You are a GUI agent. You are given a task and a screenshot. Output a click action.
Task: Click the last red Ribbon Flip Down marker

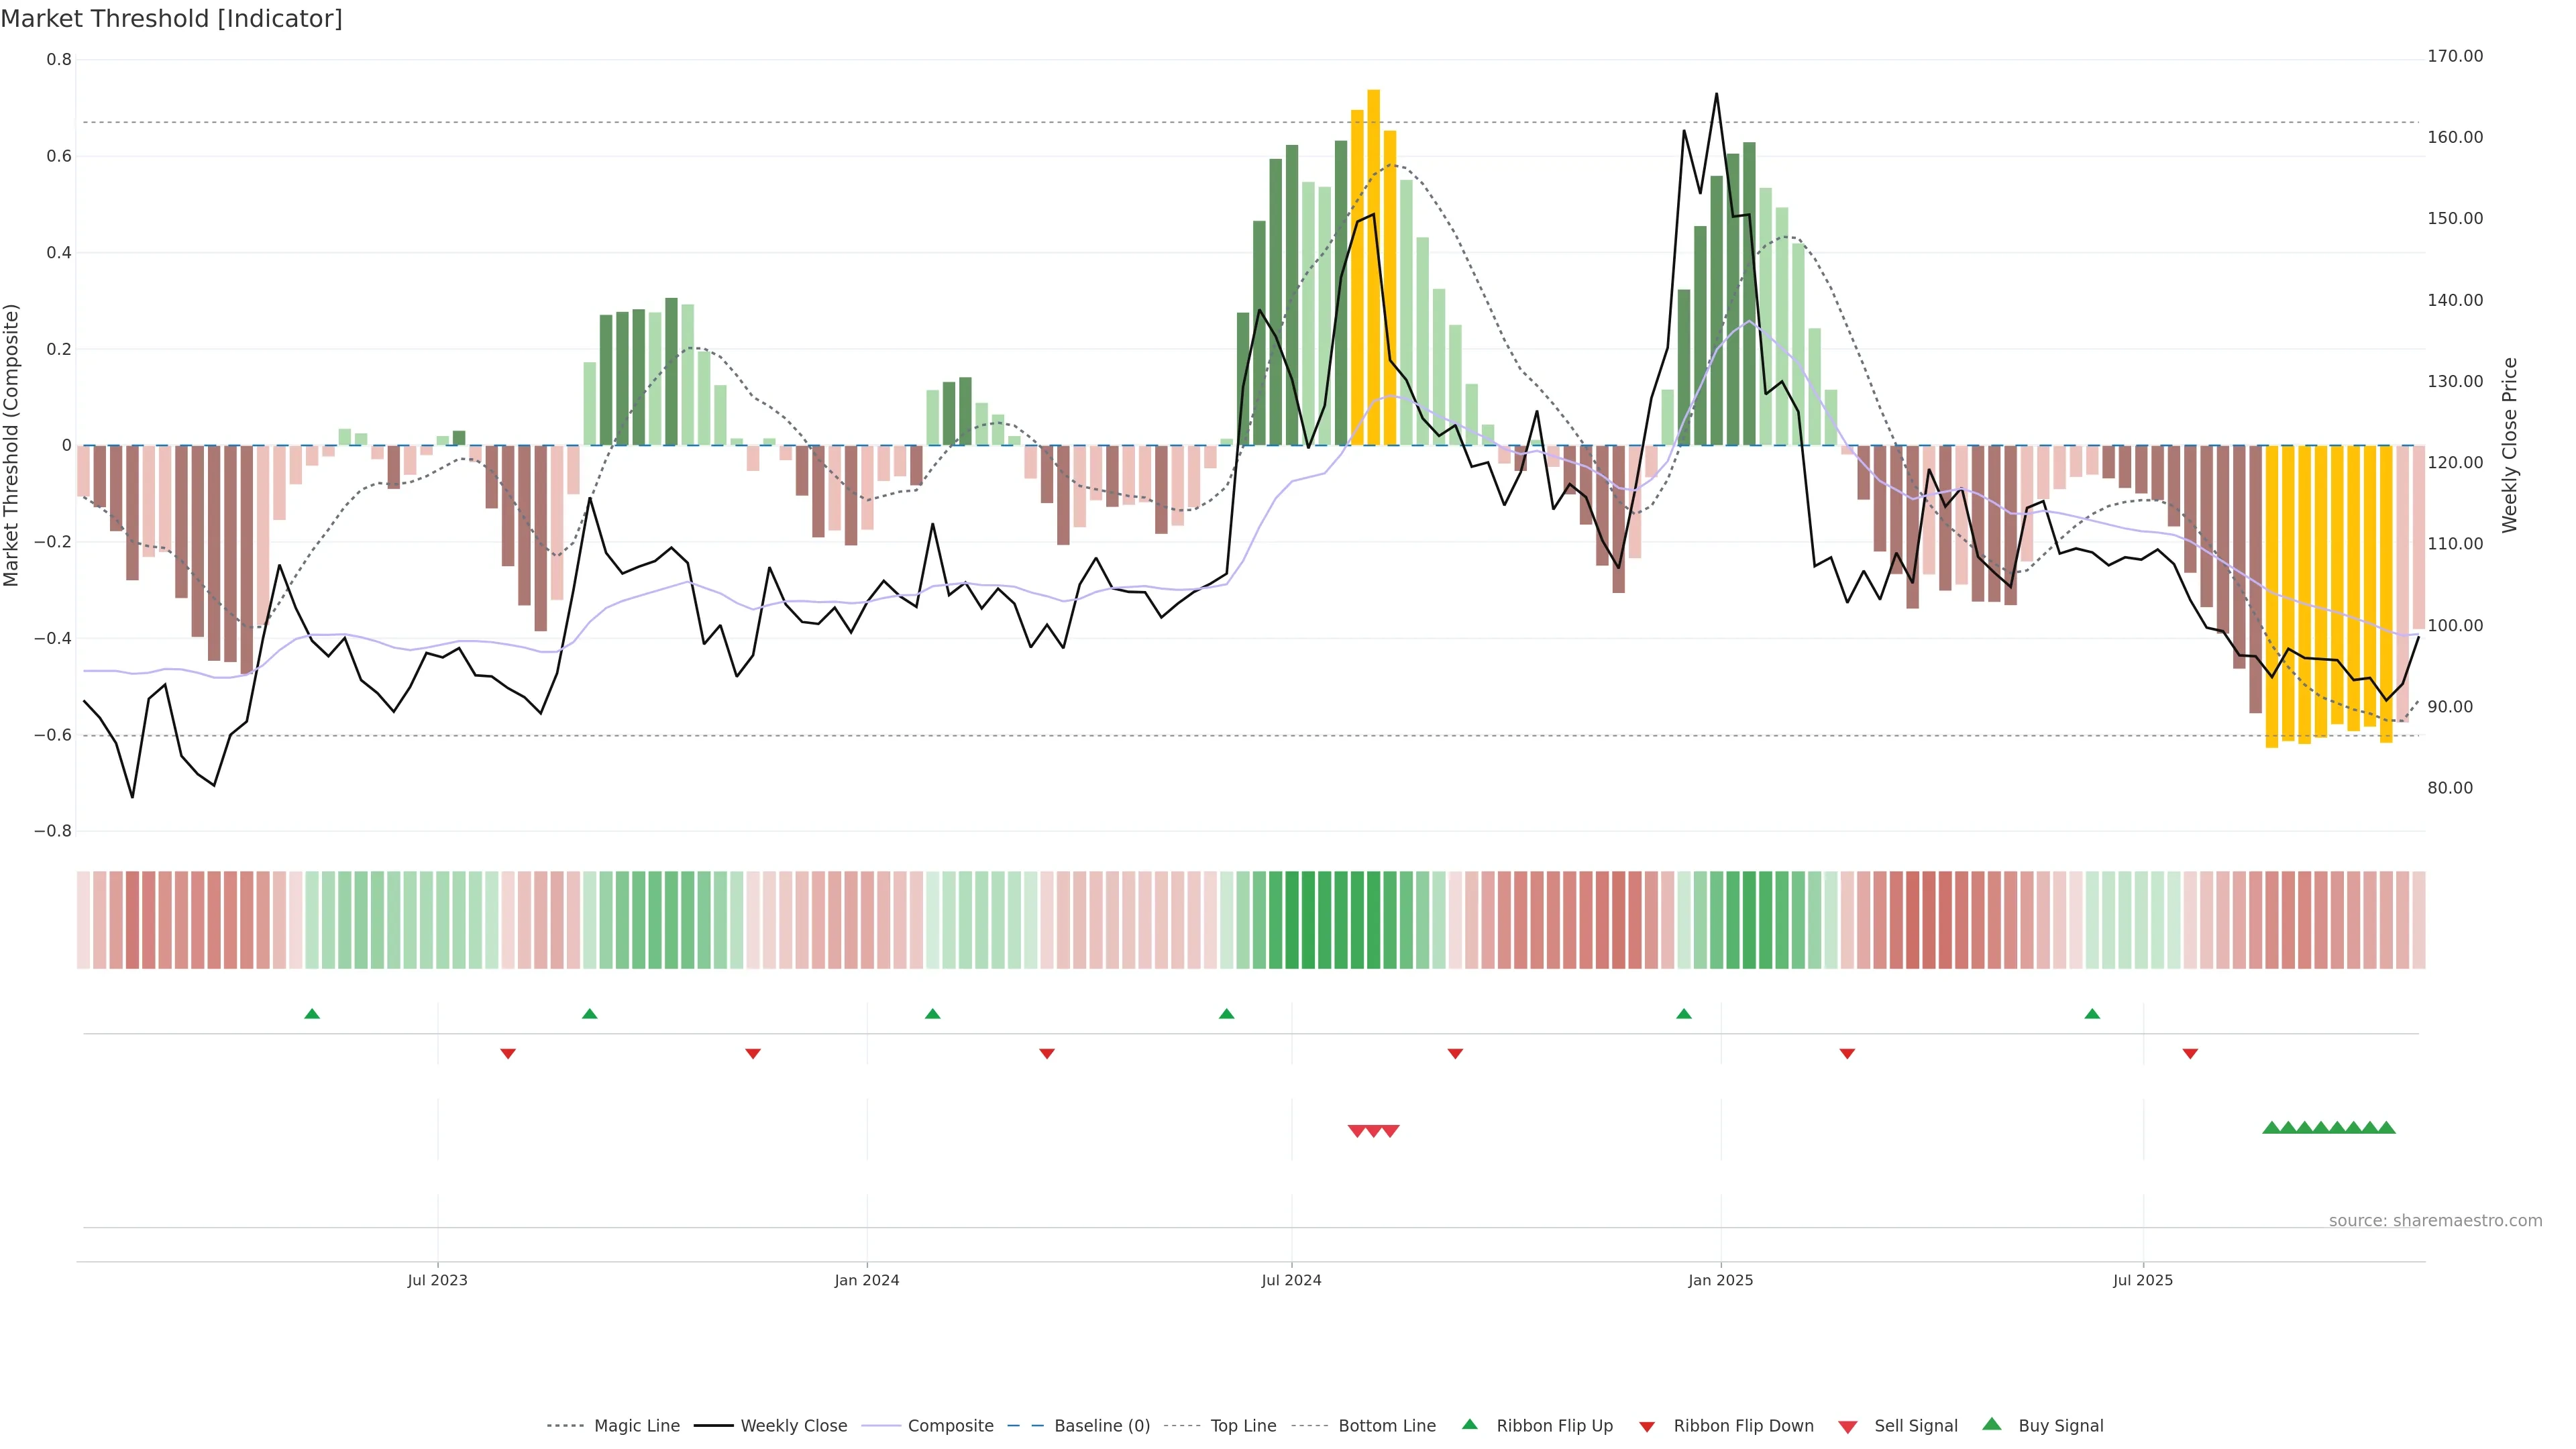coord(2190,1054)
